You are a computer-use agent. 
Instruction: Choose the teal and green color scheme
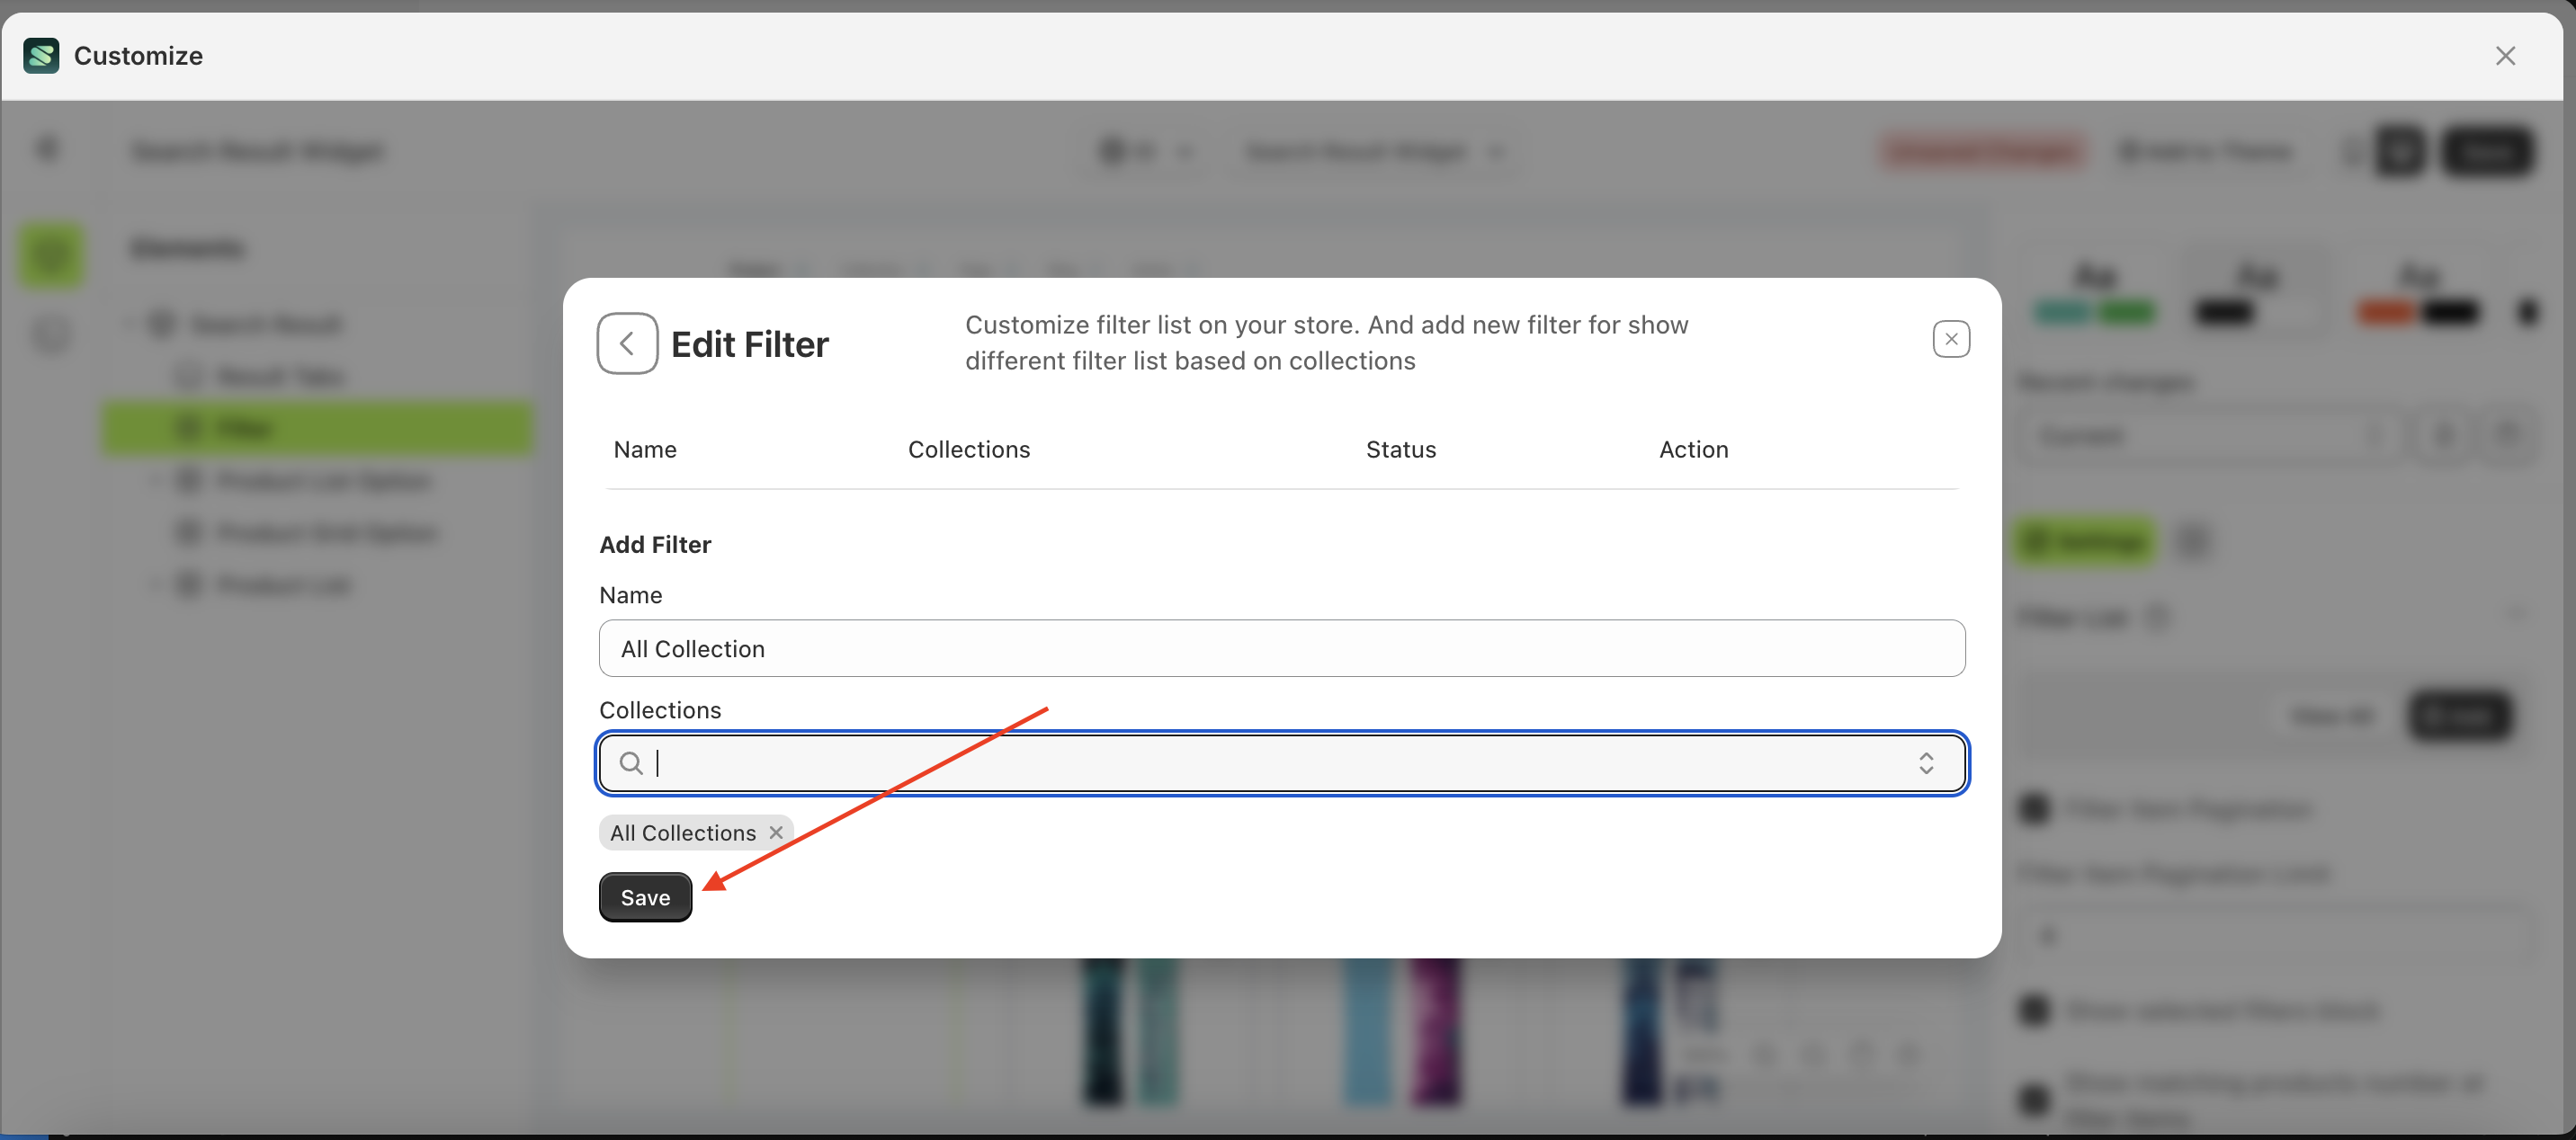pyautogui.click(x=2094, y=295)
